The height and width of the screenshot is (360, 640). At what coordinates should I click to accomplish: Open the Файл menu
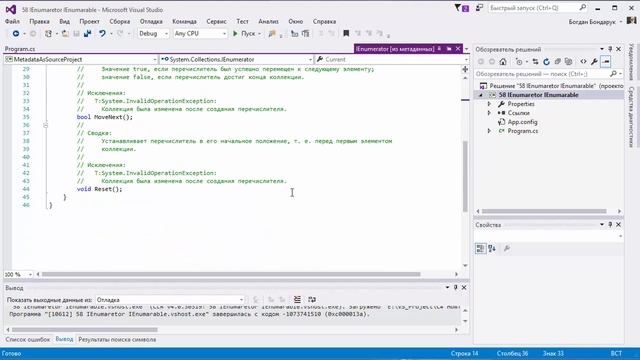pos(12,21)
